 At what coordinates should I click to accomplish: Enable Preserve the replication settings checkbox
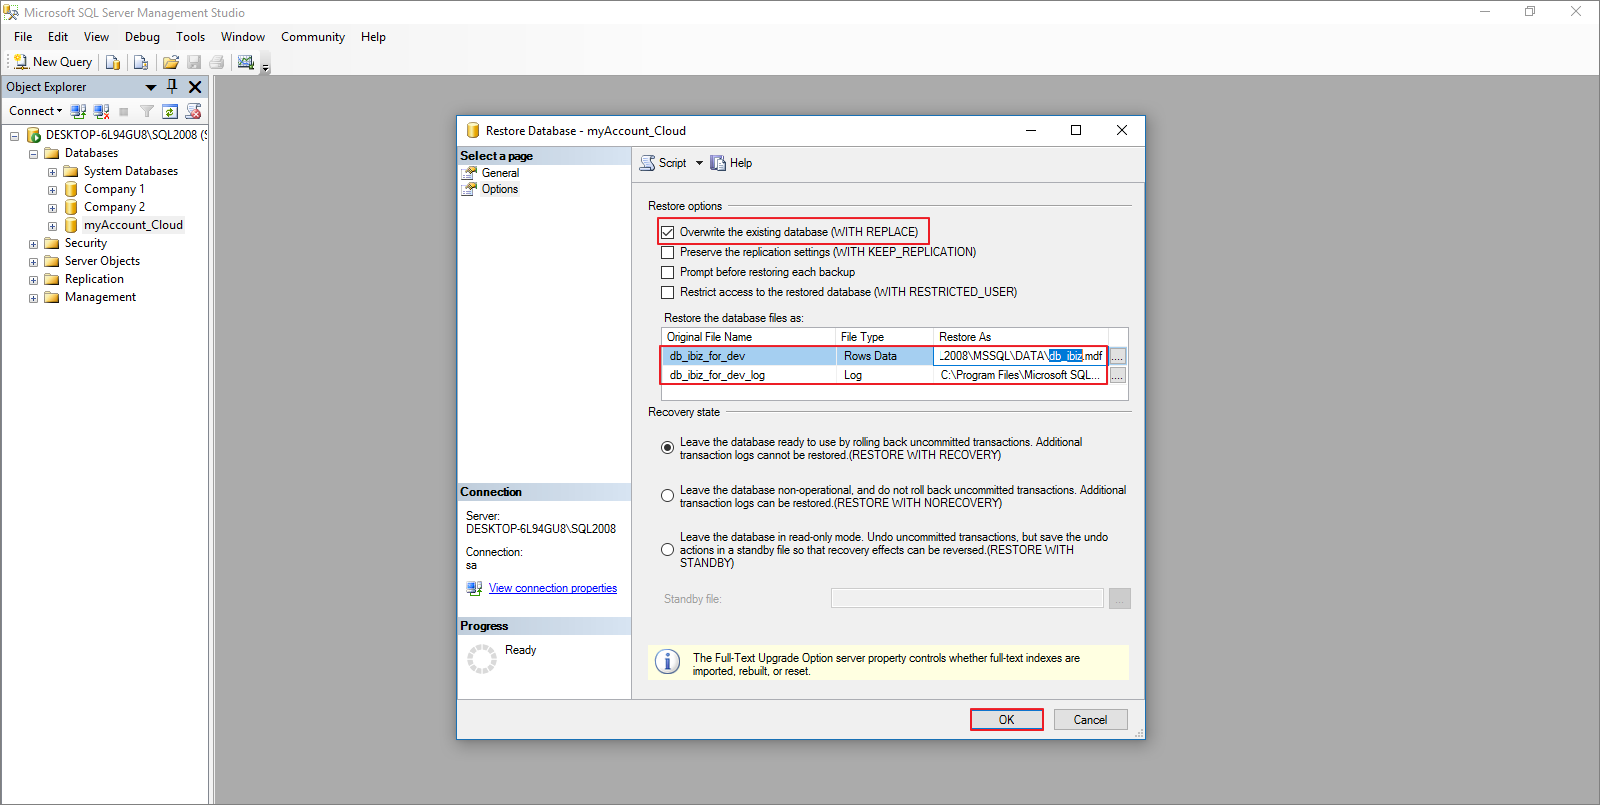tap(667, 252)
